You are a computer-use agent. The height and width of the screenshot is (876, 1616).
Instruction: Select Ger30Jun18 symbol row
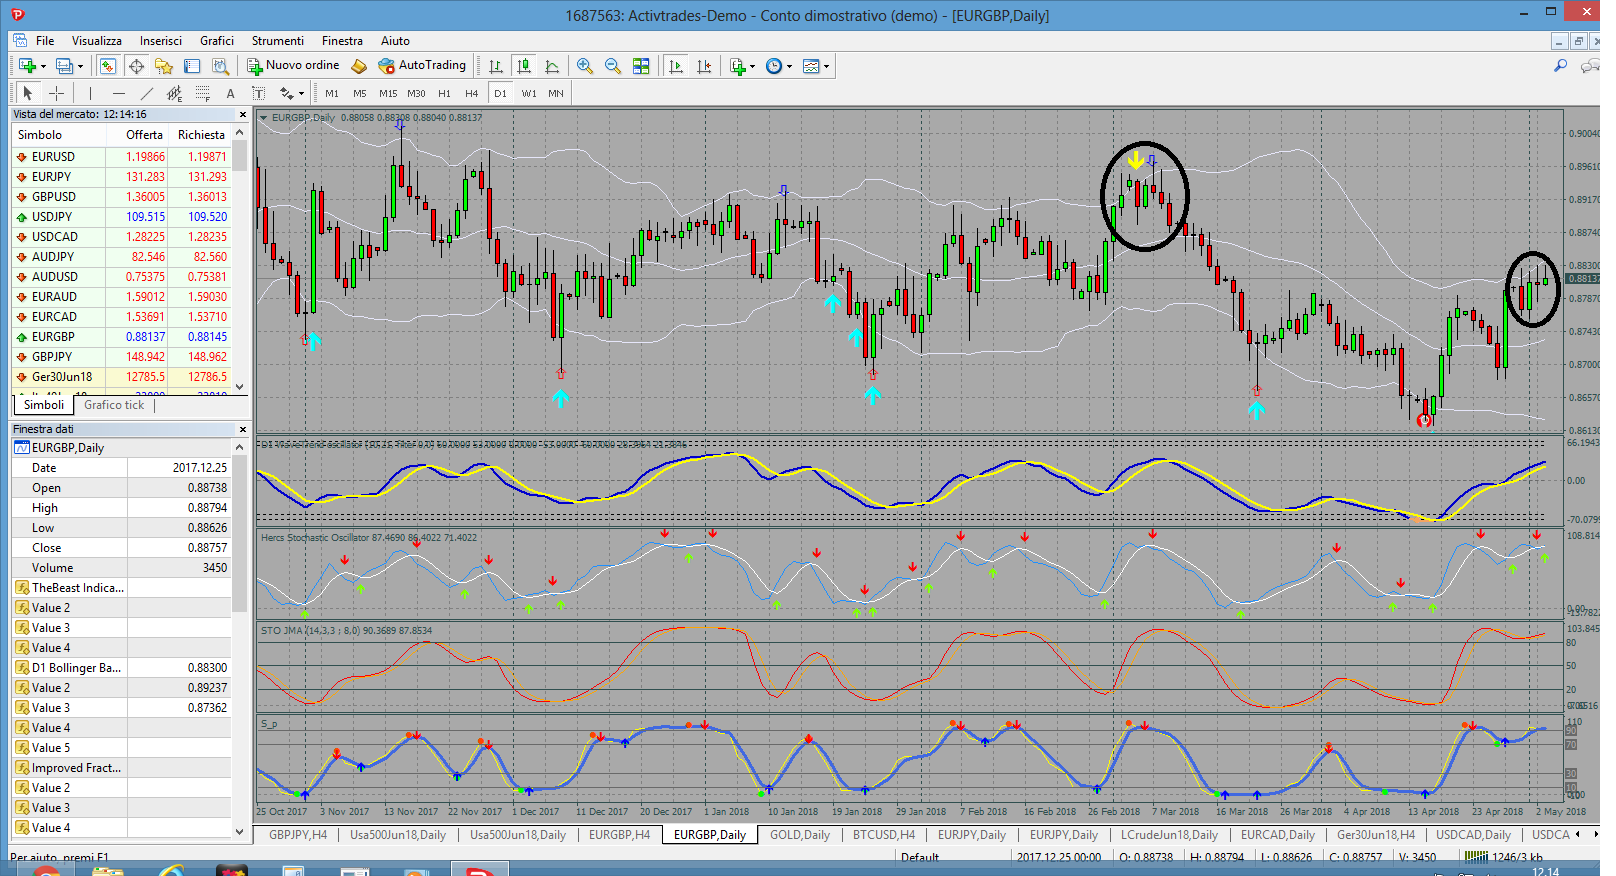[x=121, y=377]
